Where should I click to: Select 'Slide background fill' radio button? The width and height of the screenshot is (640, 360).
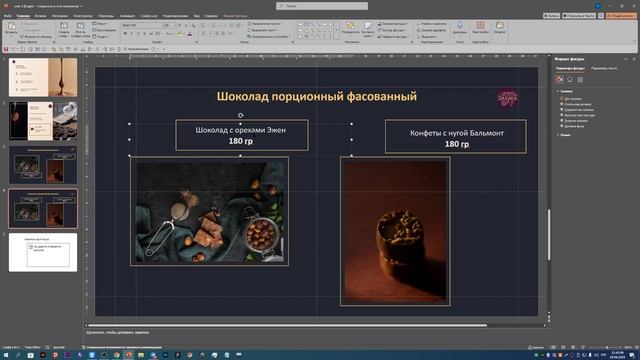562,126
